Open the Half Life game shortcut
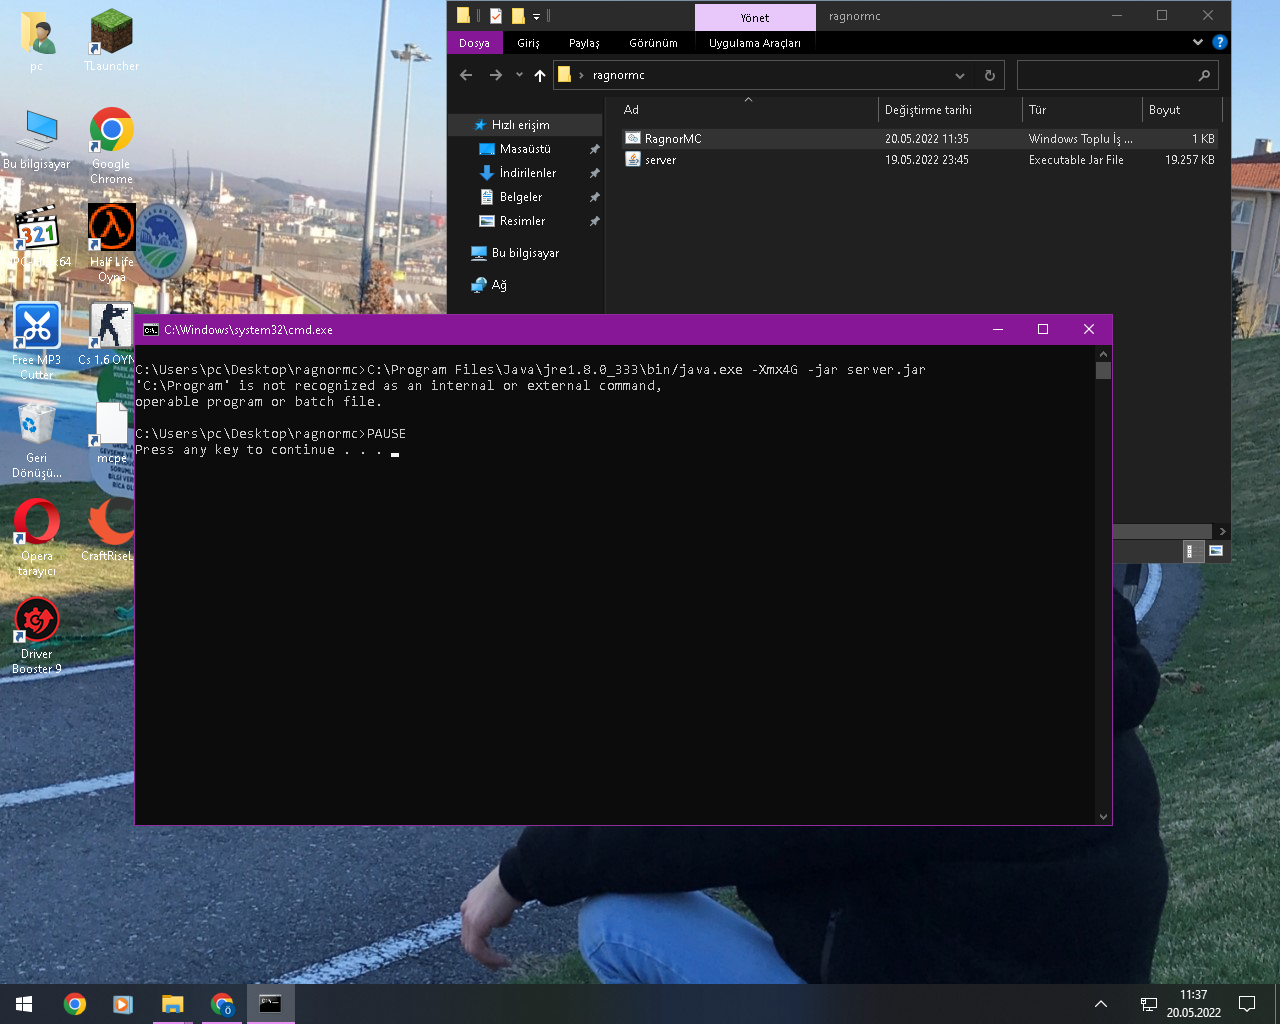The height and width of the screenshot is (1024, 1280). [x=111, y=243]
